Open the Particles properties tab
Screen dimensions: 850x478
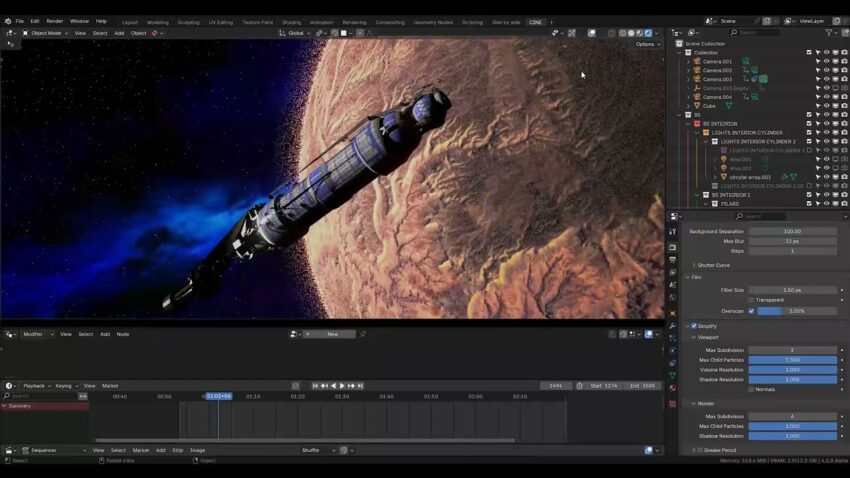(673, 338)
